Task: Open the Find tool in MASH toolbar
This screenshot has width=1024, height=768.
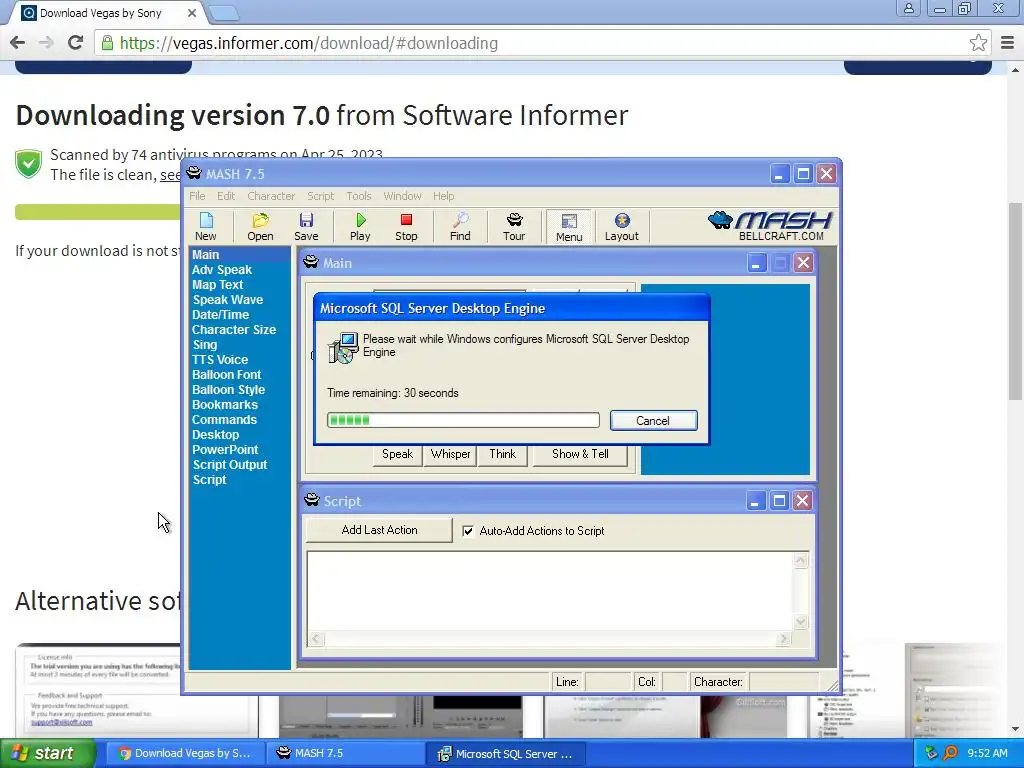Action: click(x=460, y=227)
